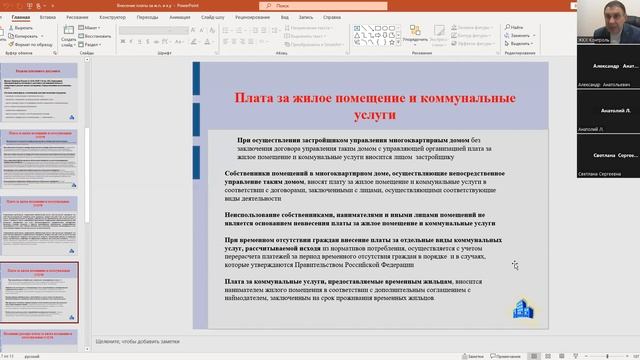The width and height of the screenshot is (640, 360).
Task: Open the Вид (View) tab
Action: [284, 17]
